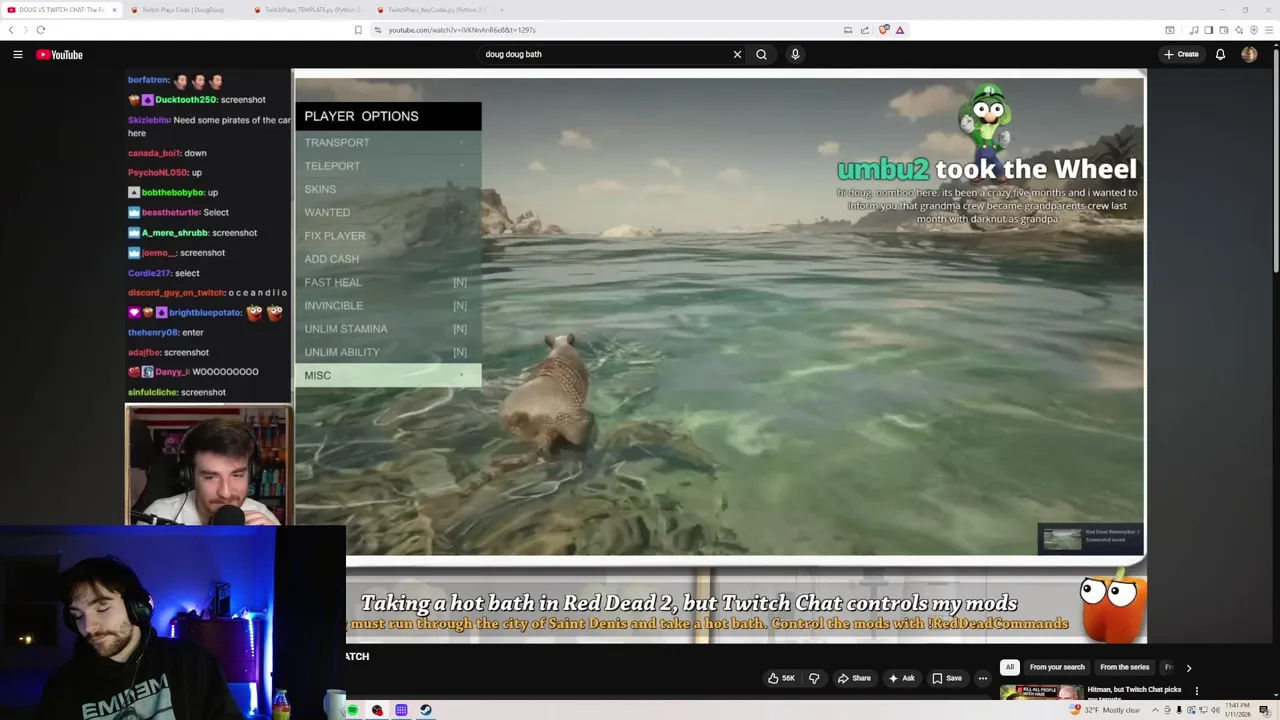Click the taskbar clock showing 11:41 PM
Screen dimensions: 1280x720
click(1236, 710)
